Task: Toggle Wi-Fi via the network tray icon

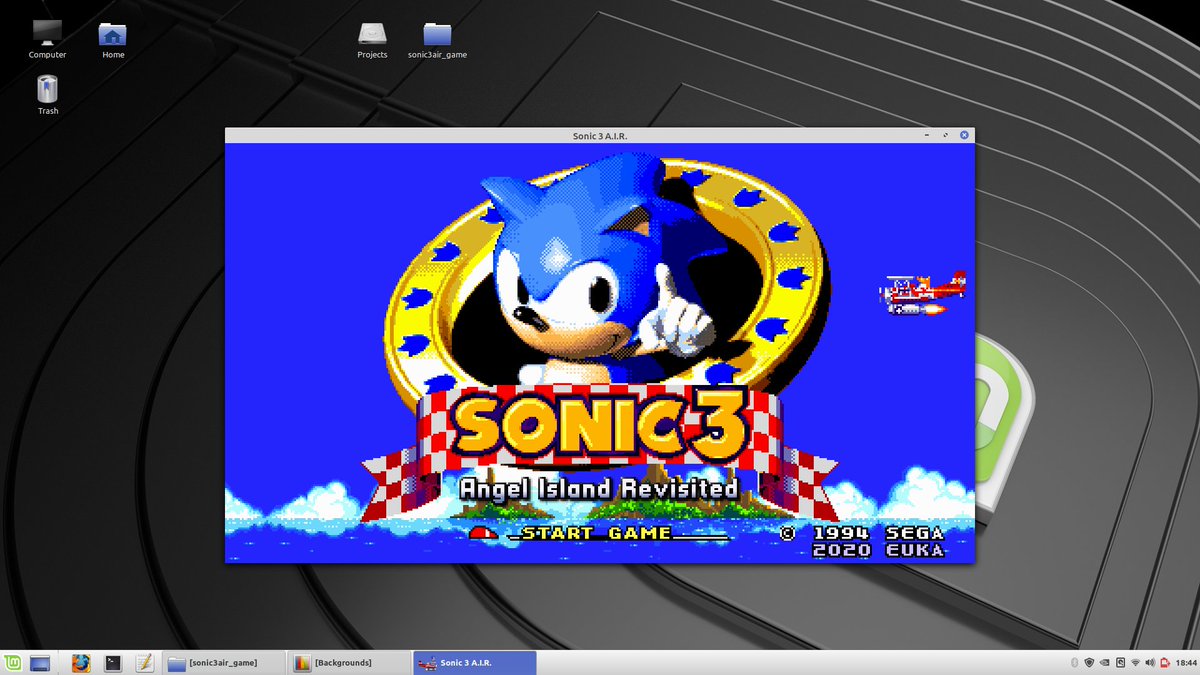Action: point(1135,662)
